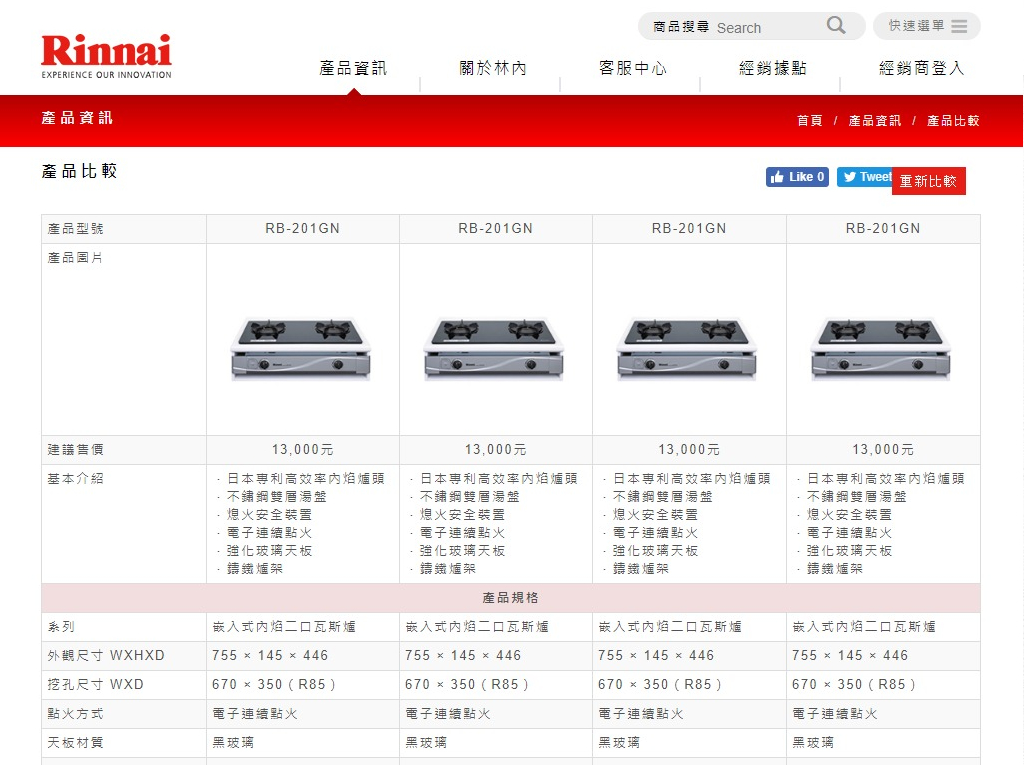1024x765 pixels.
Task: Select the 挖孔尺寸 WXD row label
Action: (95, 685)
